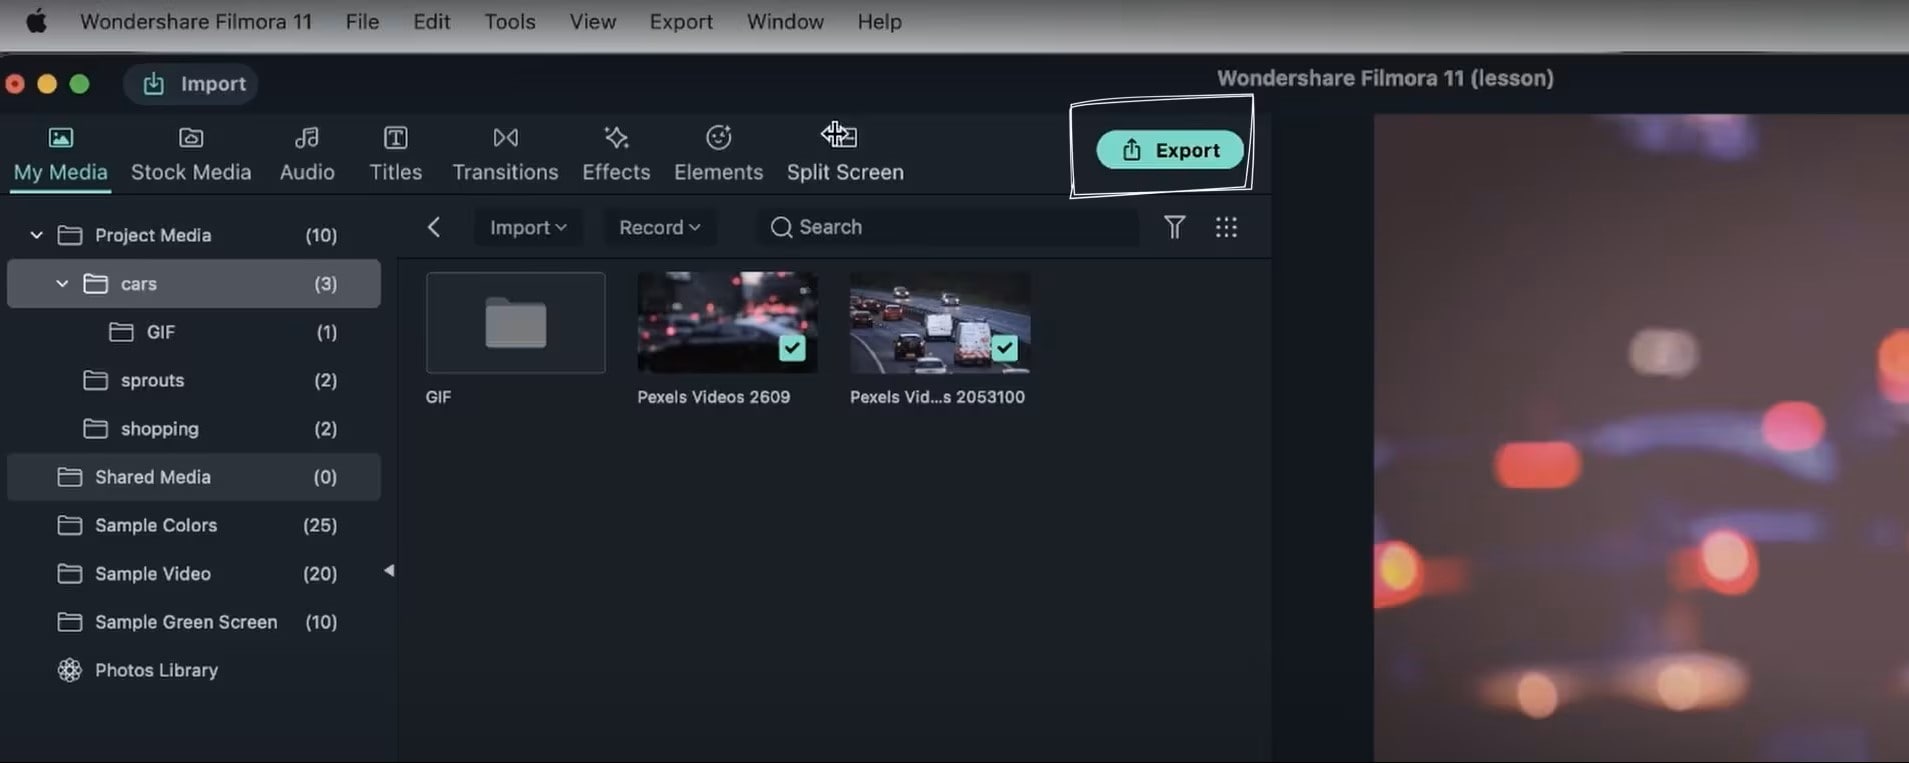Open the GIF folder thumbnail
Viewport: 1909px width, 763px height.
click(516, 323)
